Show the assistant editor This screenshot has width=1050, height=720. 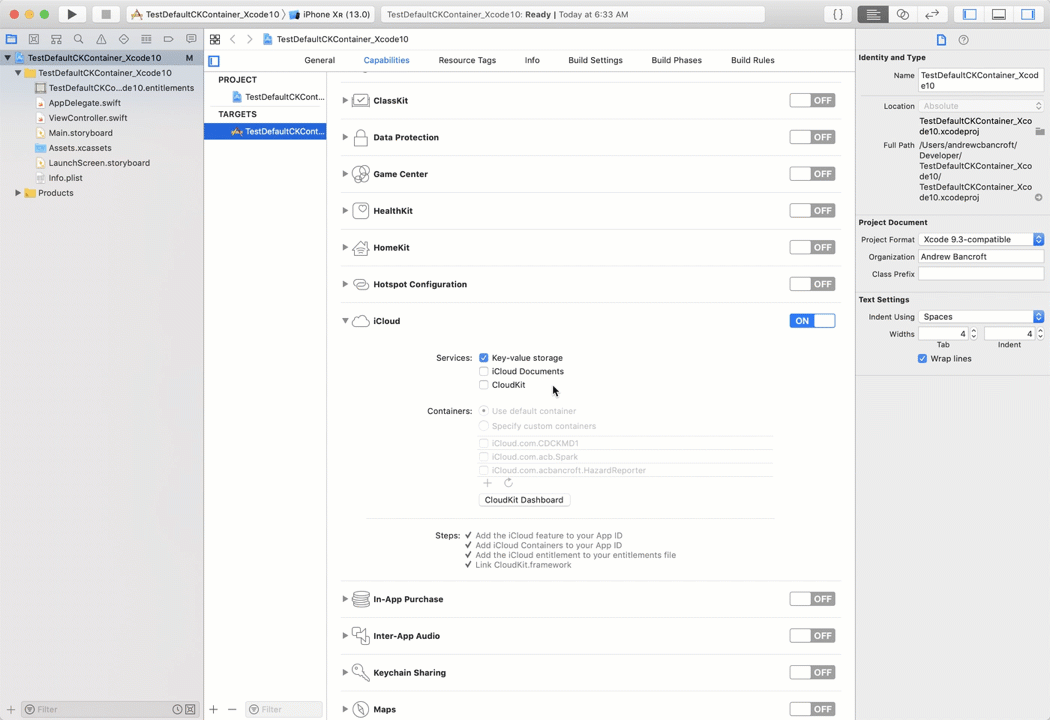coord(902,14)
